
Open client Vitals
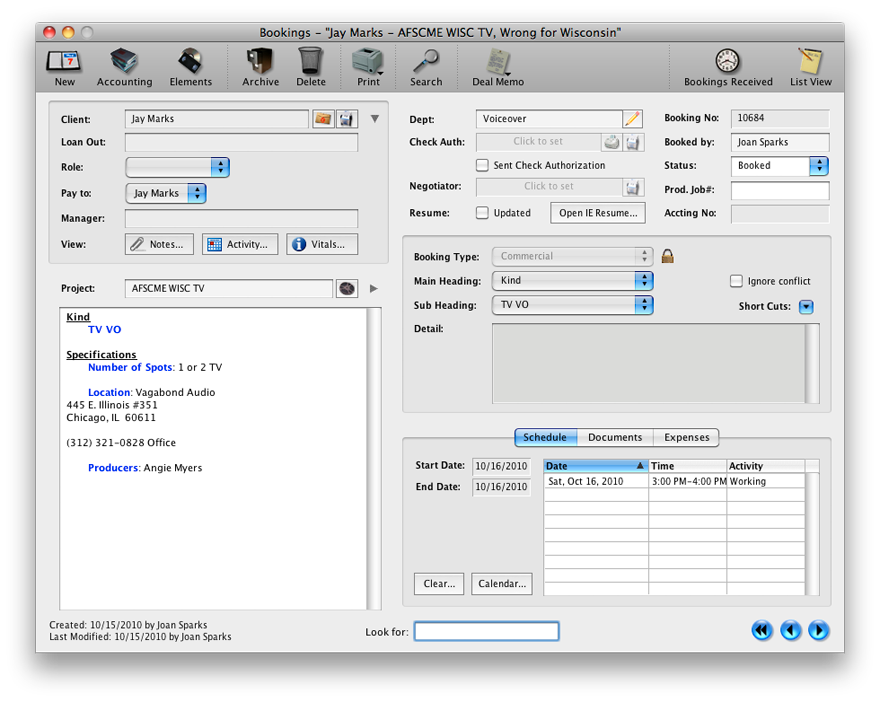pos(322,245)
